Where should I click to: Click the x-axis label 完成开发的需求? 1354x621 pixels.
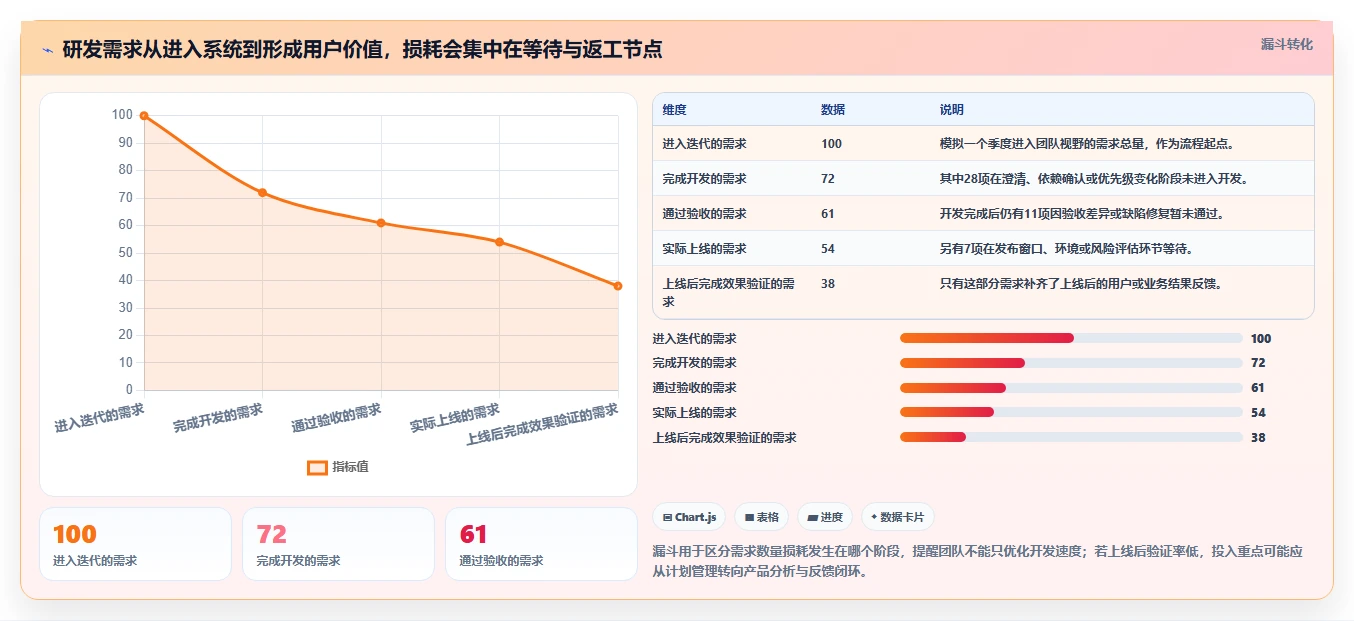(218, 418)
